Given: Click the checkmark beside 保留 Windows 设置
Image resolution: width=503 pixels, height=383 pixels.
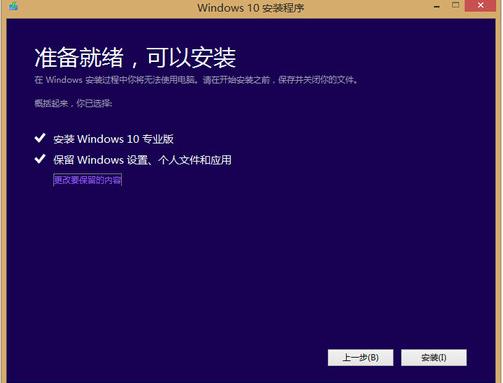Looking at the screenshot, I should [x=40, y=159].
